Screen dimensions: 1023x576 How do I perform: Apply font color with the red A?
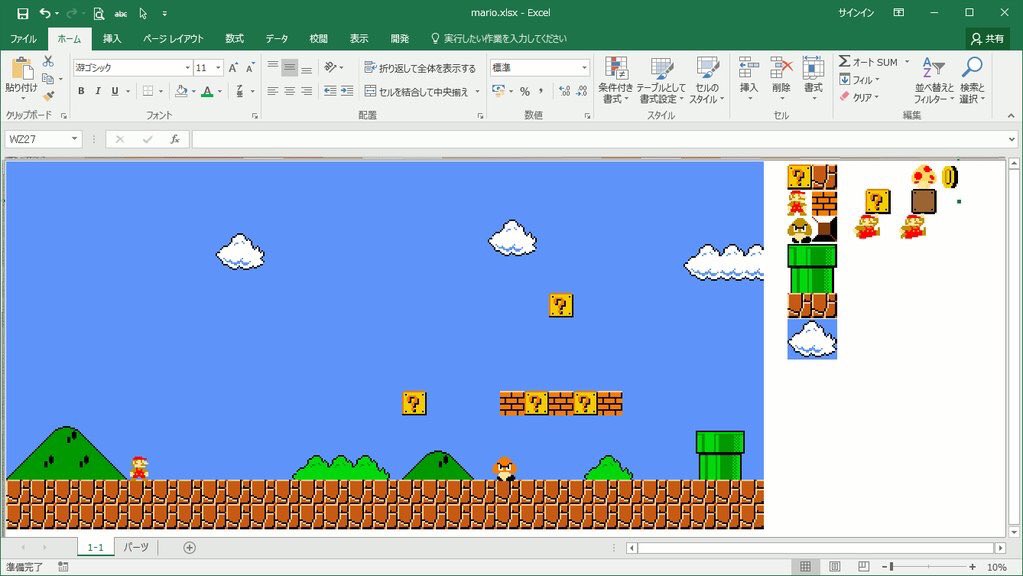207,91
